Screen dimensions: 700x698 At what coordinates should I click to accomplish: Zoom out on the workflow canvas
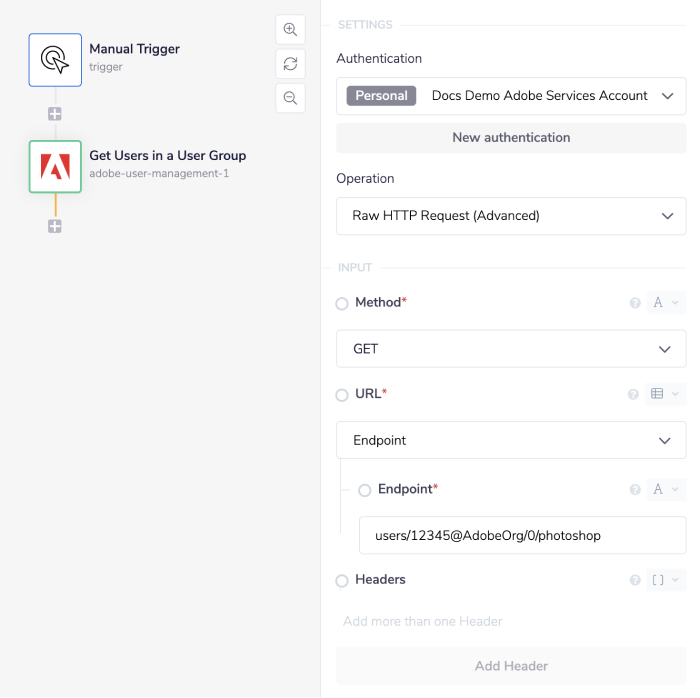[x=290, y=98]
